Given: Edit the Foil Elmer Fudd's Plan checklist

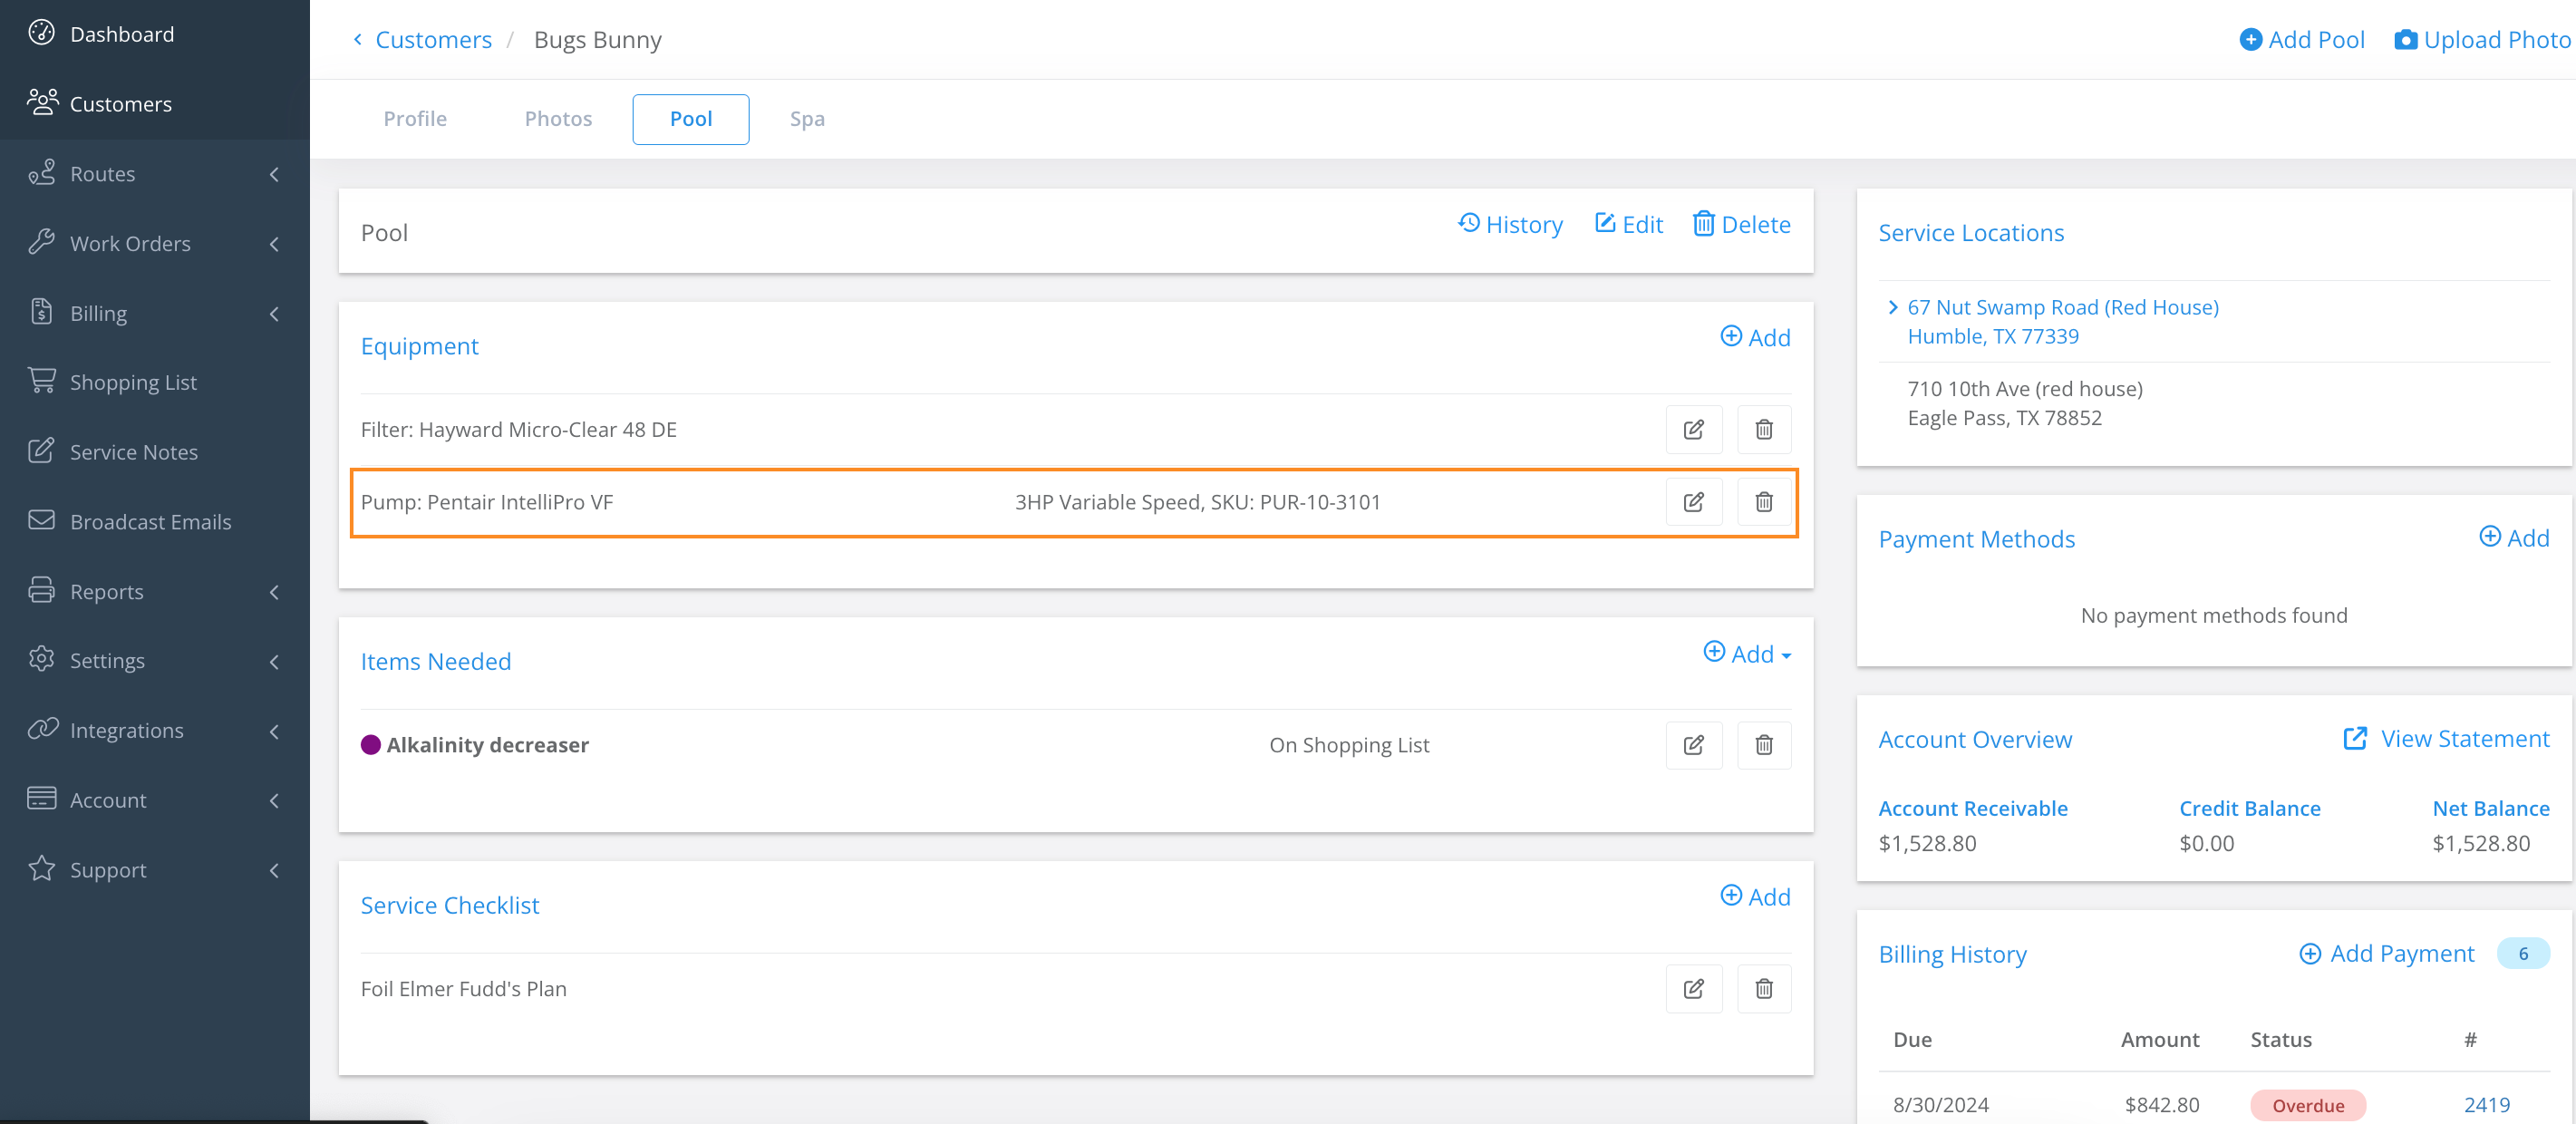Looking at the screenshot, I should 1693,989.
